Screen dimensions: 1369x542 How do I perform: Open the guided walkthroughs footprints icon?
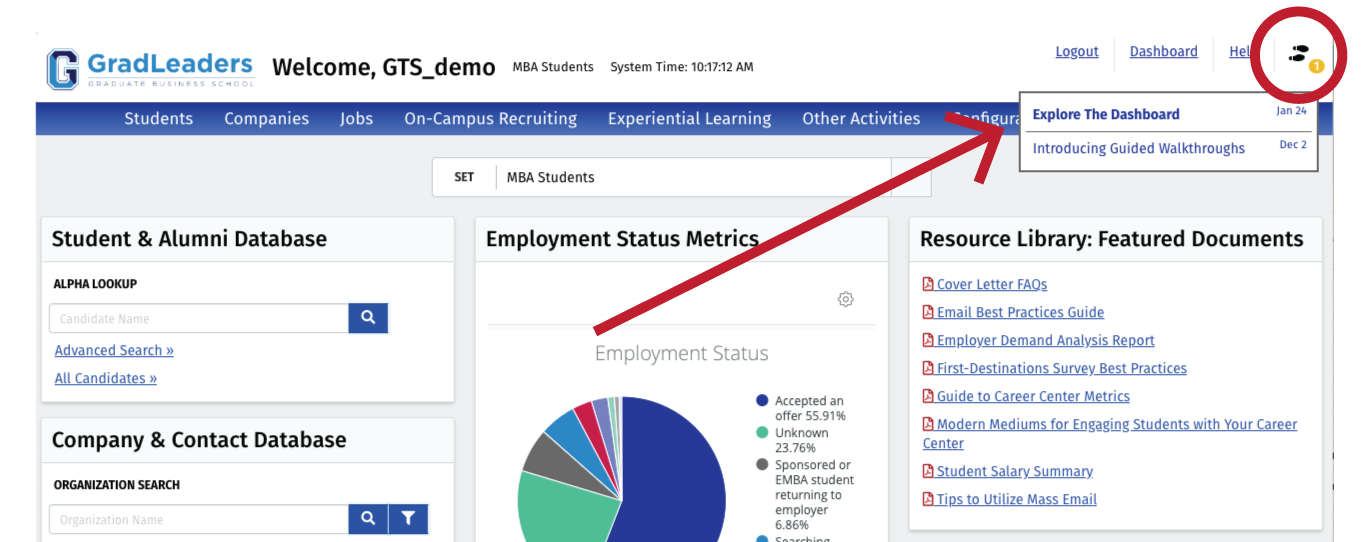pyautogui.click(x=1300, y=53)
